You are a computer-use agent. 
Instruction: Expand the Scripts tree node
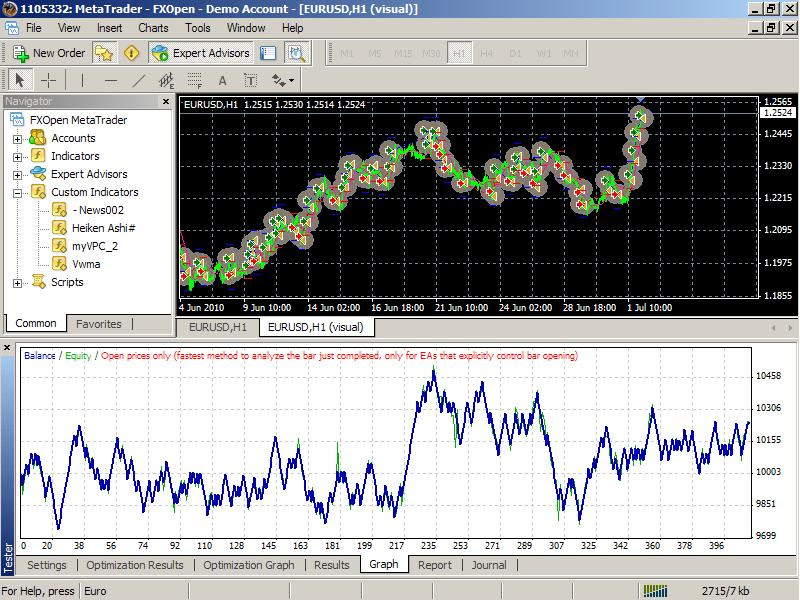click(17, 283)
